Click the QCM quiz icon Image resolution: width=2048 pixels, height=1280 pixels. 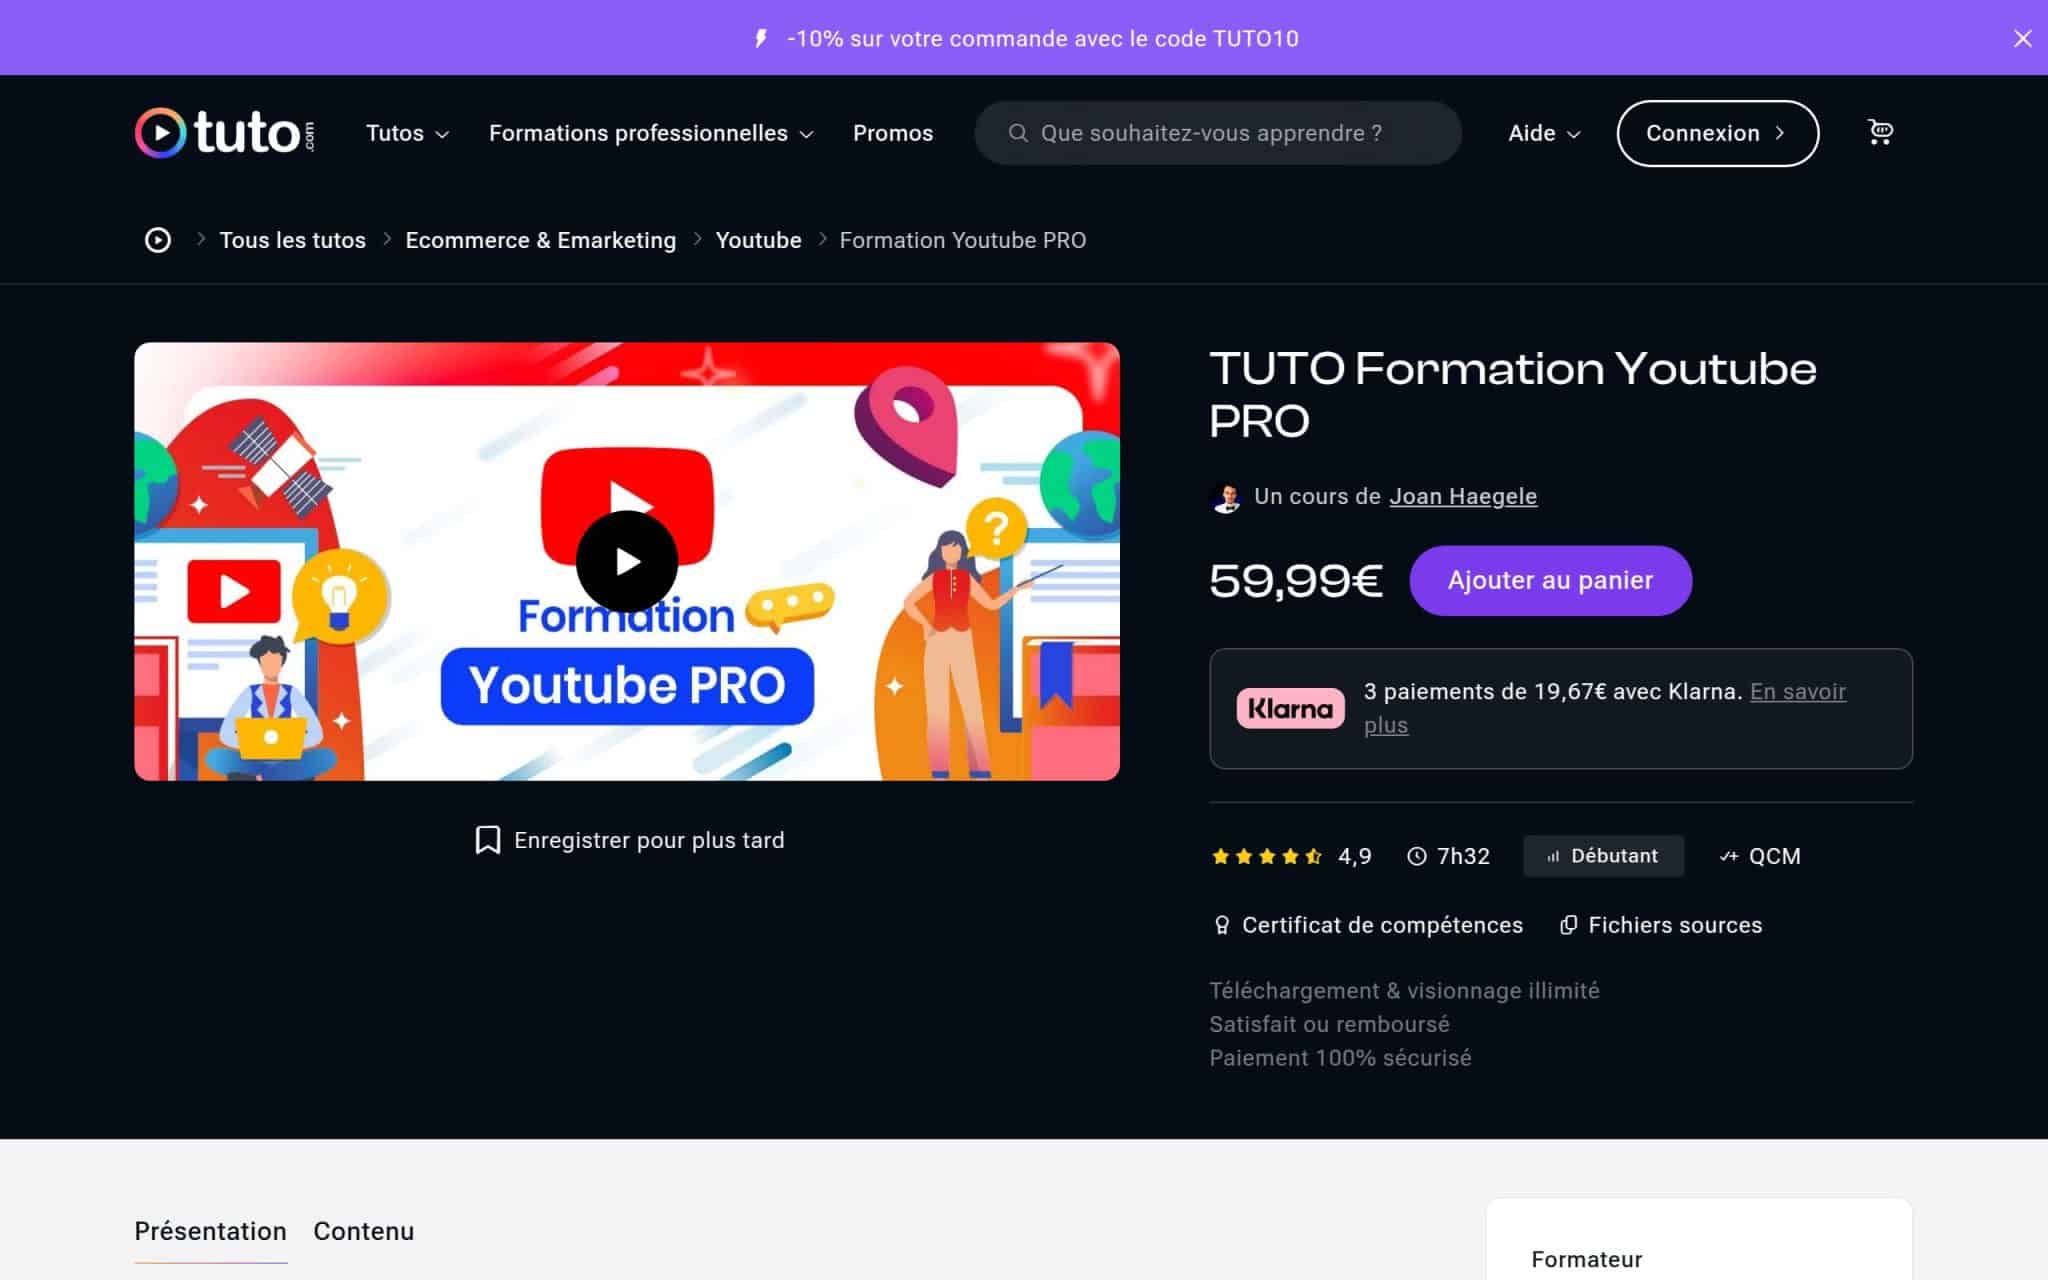tap(1729, 856)
